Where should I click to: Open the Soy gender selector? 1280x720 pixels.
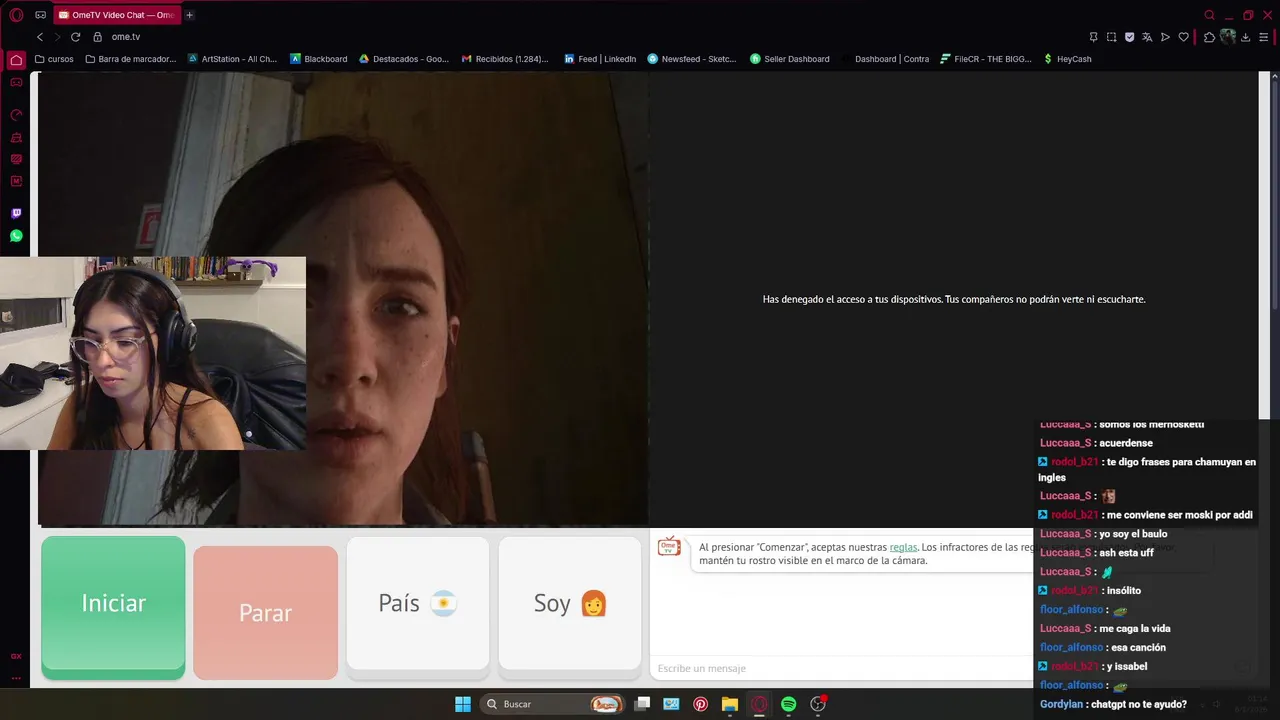coord(570,603)
